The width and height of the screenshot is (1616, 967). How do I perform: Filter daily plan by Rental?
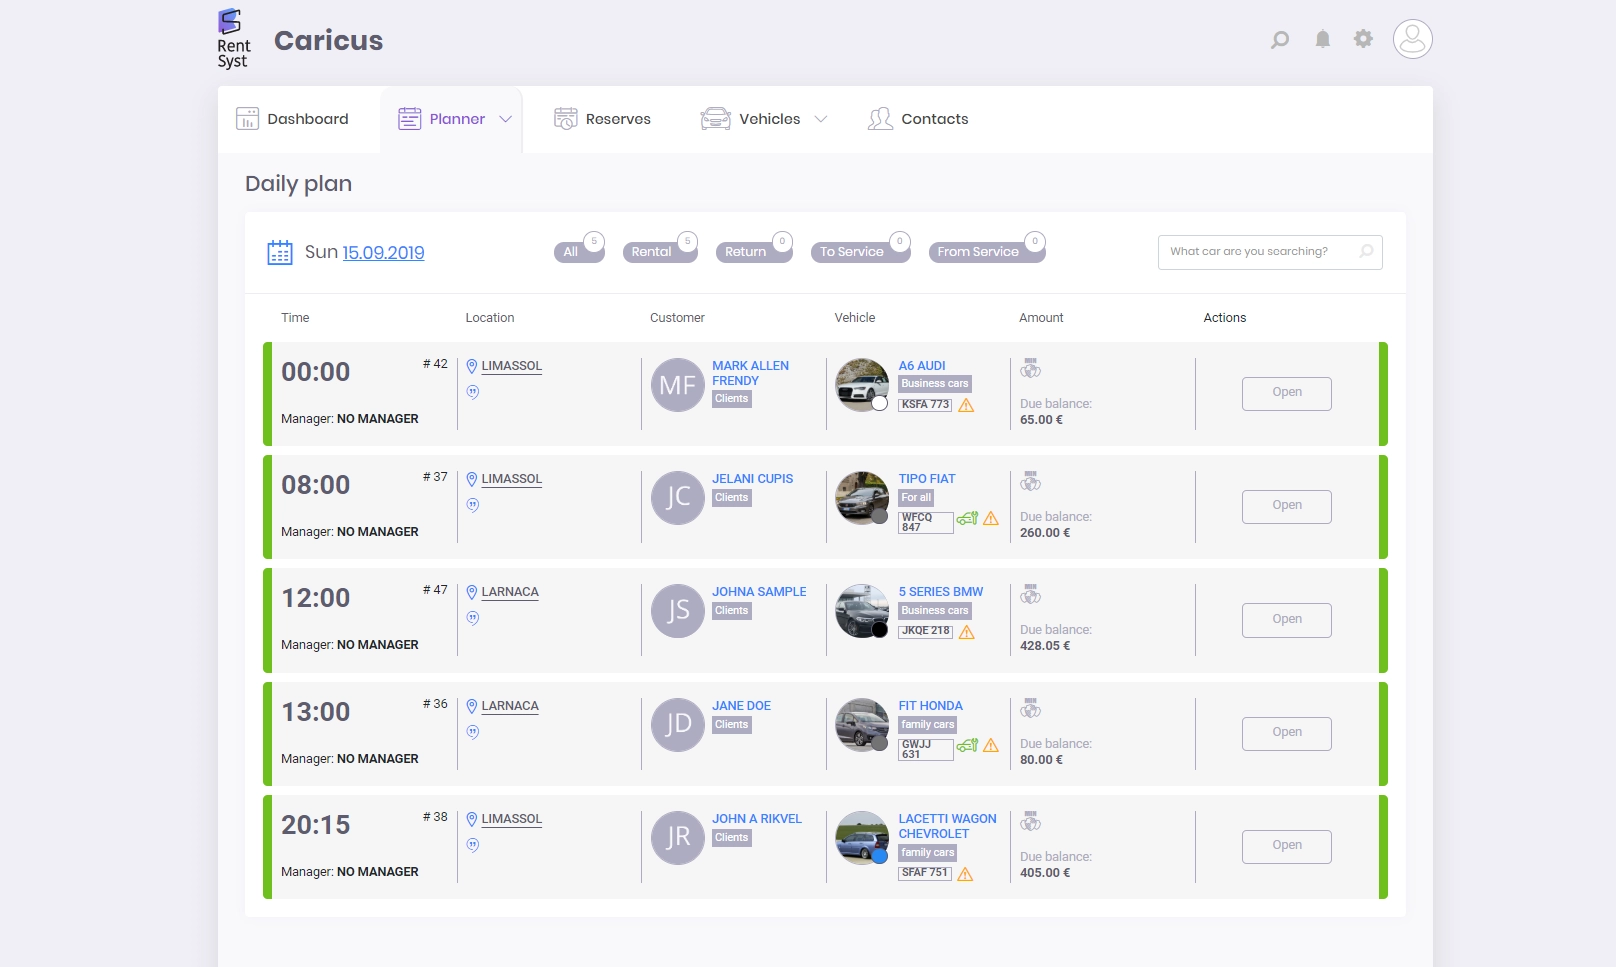tap(652, 252)
